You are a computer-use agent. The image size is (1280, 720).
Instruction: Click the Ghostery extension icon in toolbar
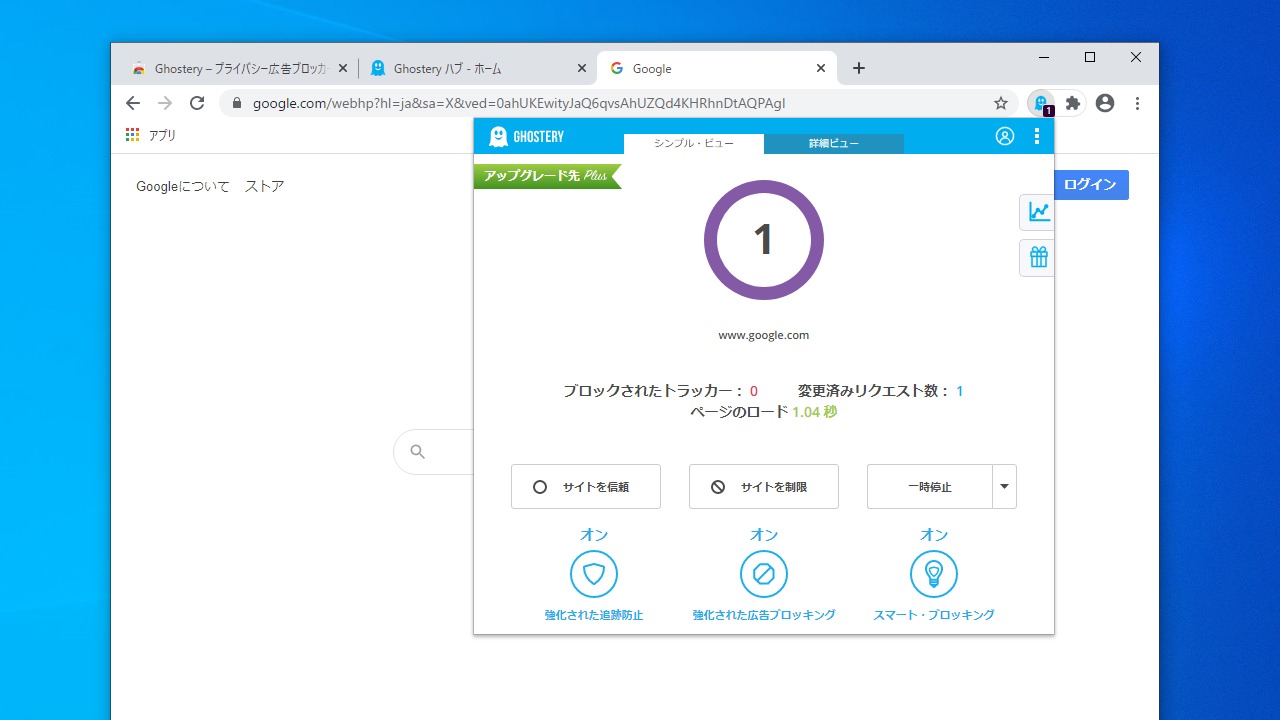pos(1042,103)
